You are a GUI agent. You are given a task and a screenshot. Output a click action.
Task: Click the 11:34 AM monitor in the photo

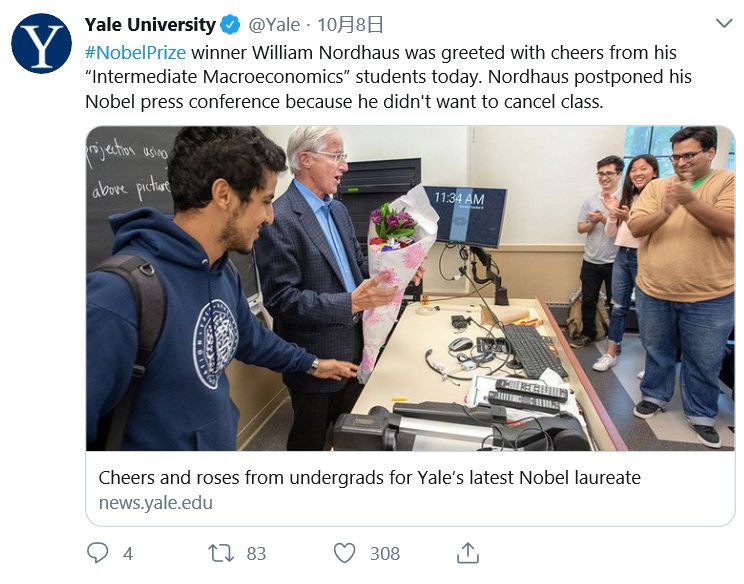[465, 213]
